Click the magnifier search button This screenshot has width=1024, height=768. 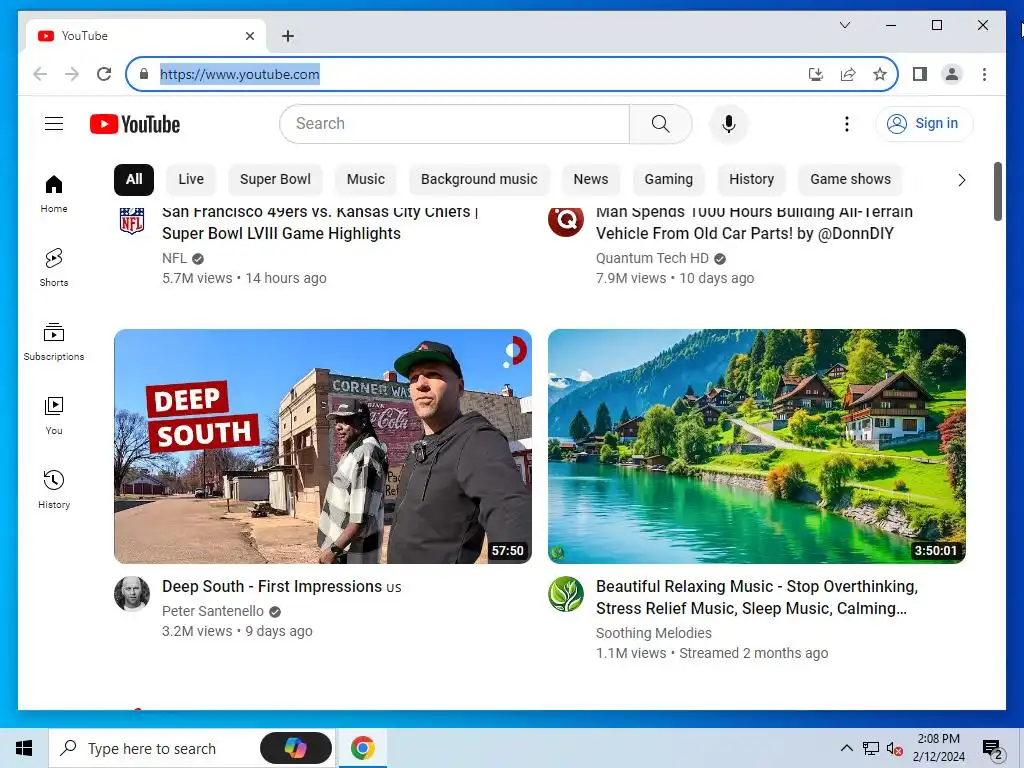coord(660,124)
